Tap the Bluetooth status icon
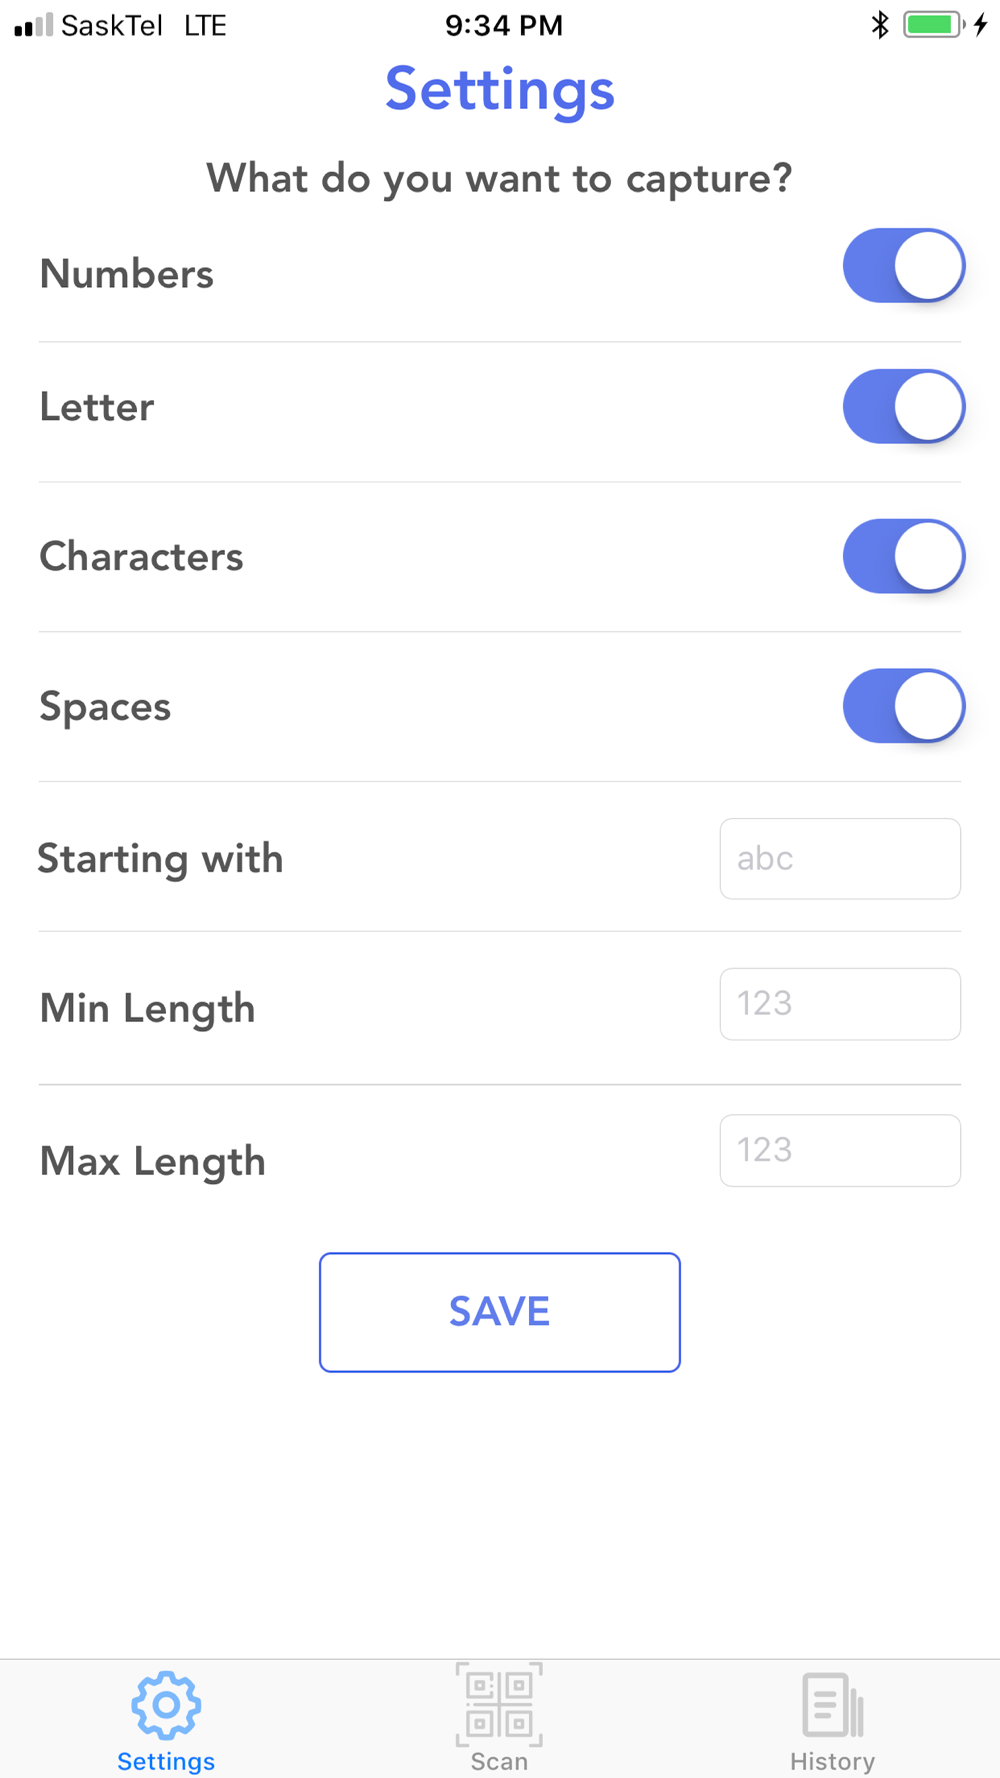Image resolution: width=1000 pixels, height=1778 pixels. pyautogui.click(x=880, y=25)
